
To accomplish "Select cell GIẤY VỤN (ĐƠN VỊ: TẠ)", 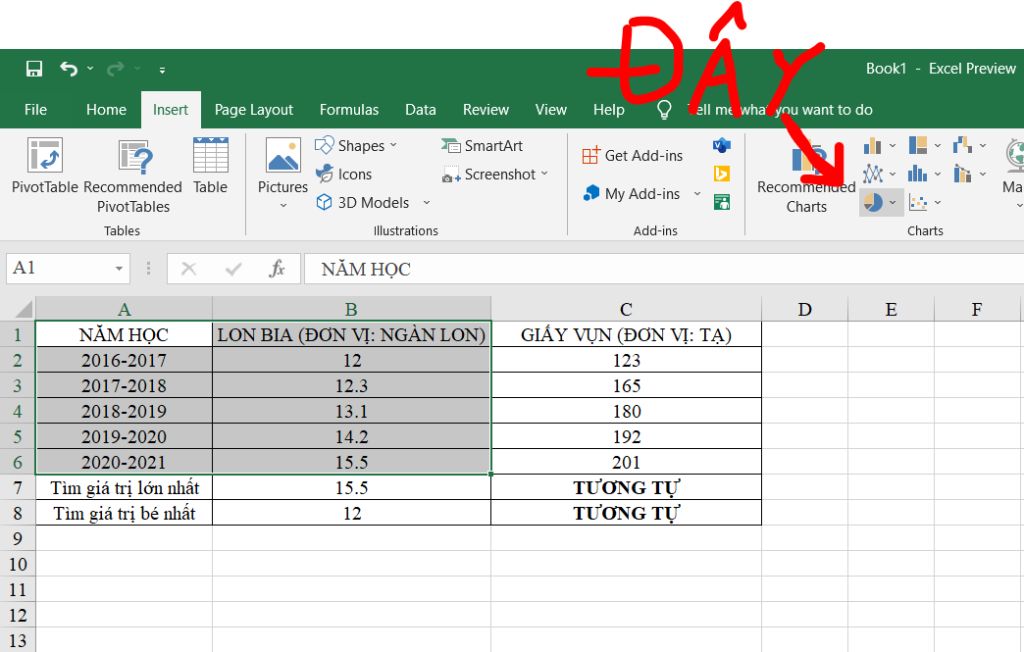I will pos(626,334).
